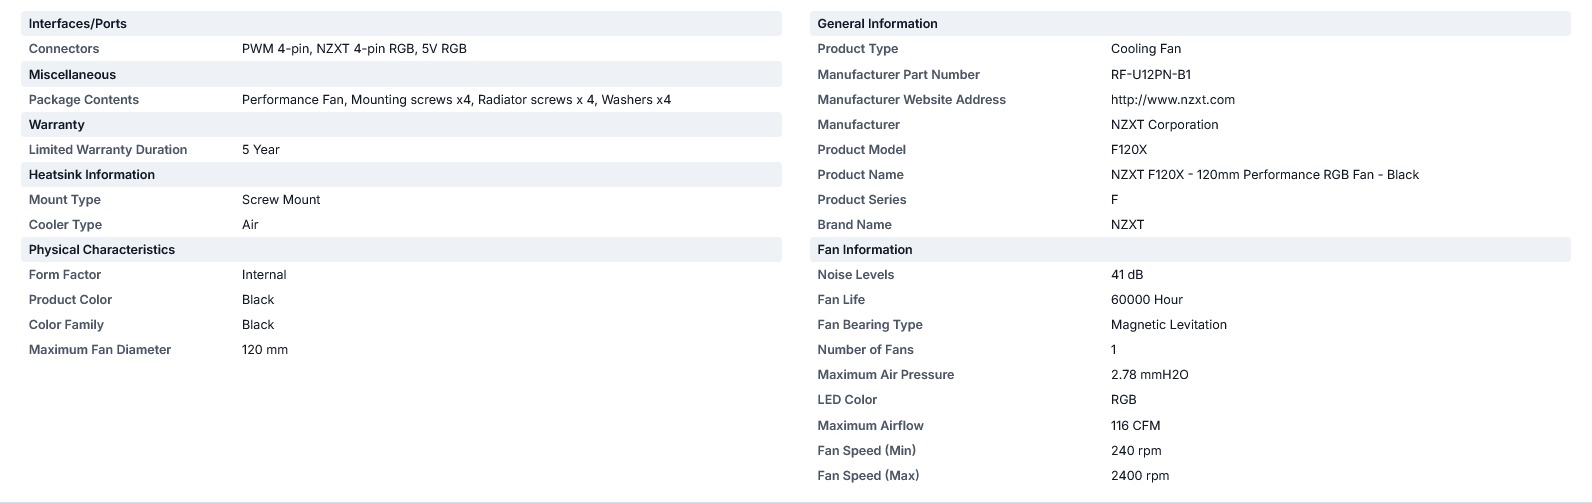This screenshot has width=1592, height=503.
Task: Select the Magnetic Levitation bearing value
Action: tap(1169, 324)
